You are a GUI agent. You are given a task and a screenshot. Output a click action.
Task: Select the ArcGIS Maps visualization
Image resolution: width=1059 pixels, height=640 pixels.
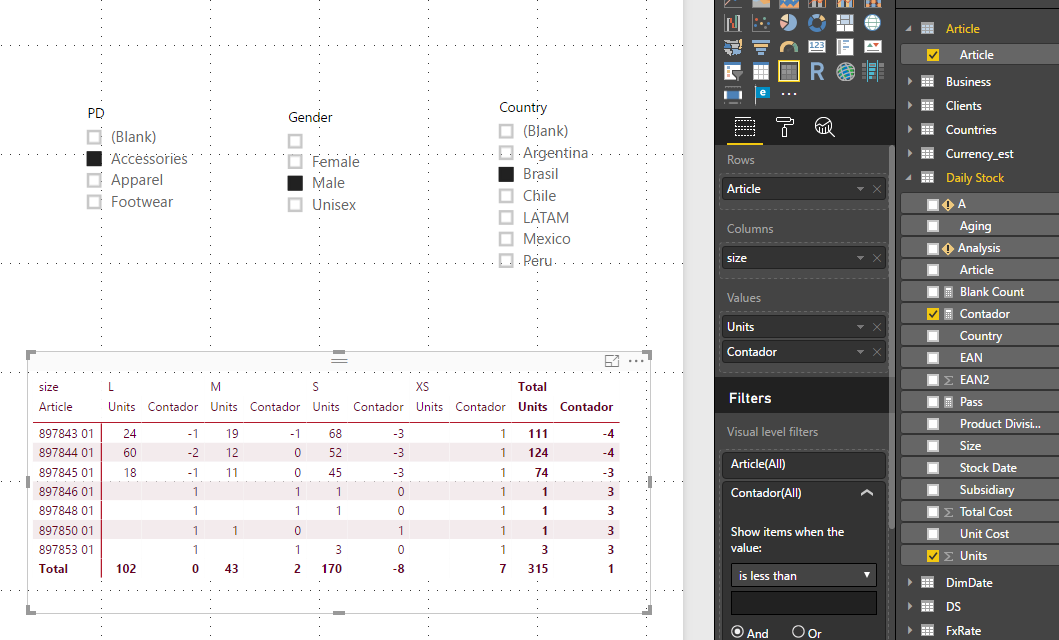tap(845, 72)
